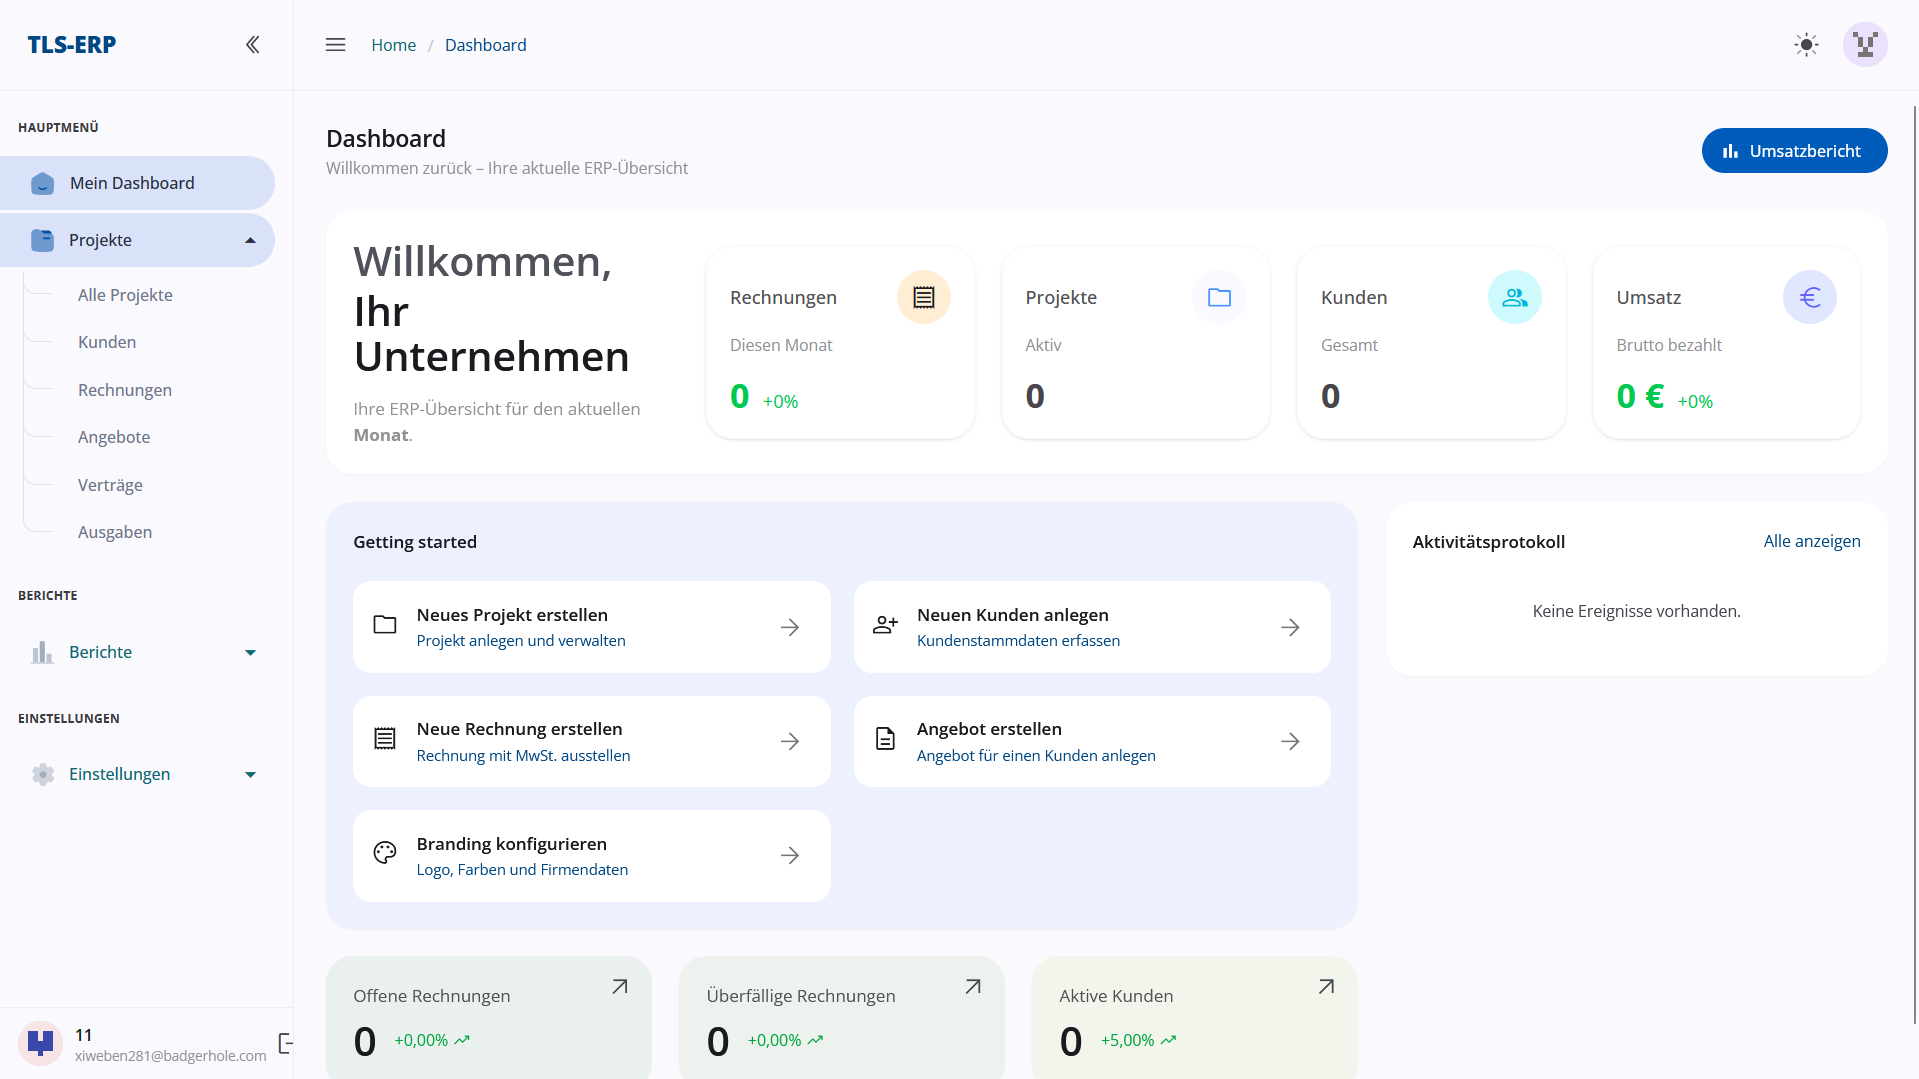Open Neue Rechnung erstellen
This screenshot has height=1079, width=1919.
591,741
